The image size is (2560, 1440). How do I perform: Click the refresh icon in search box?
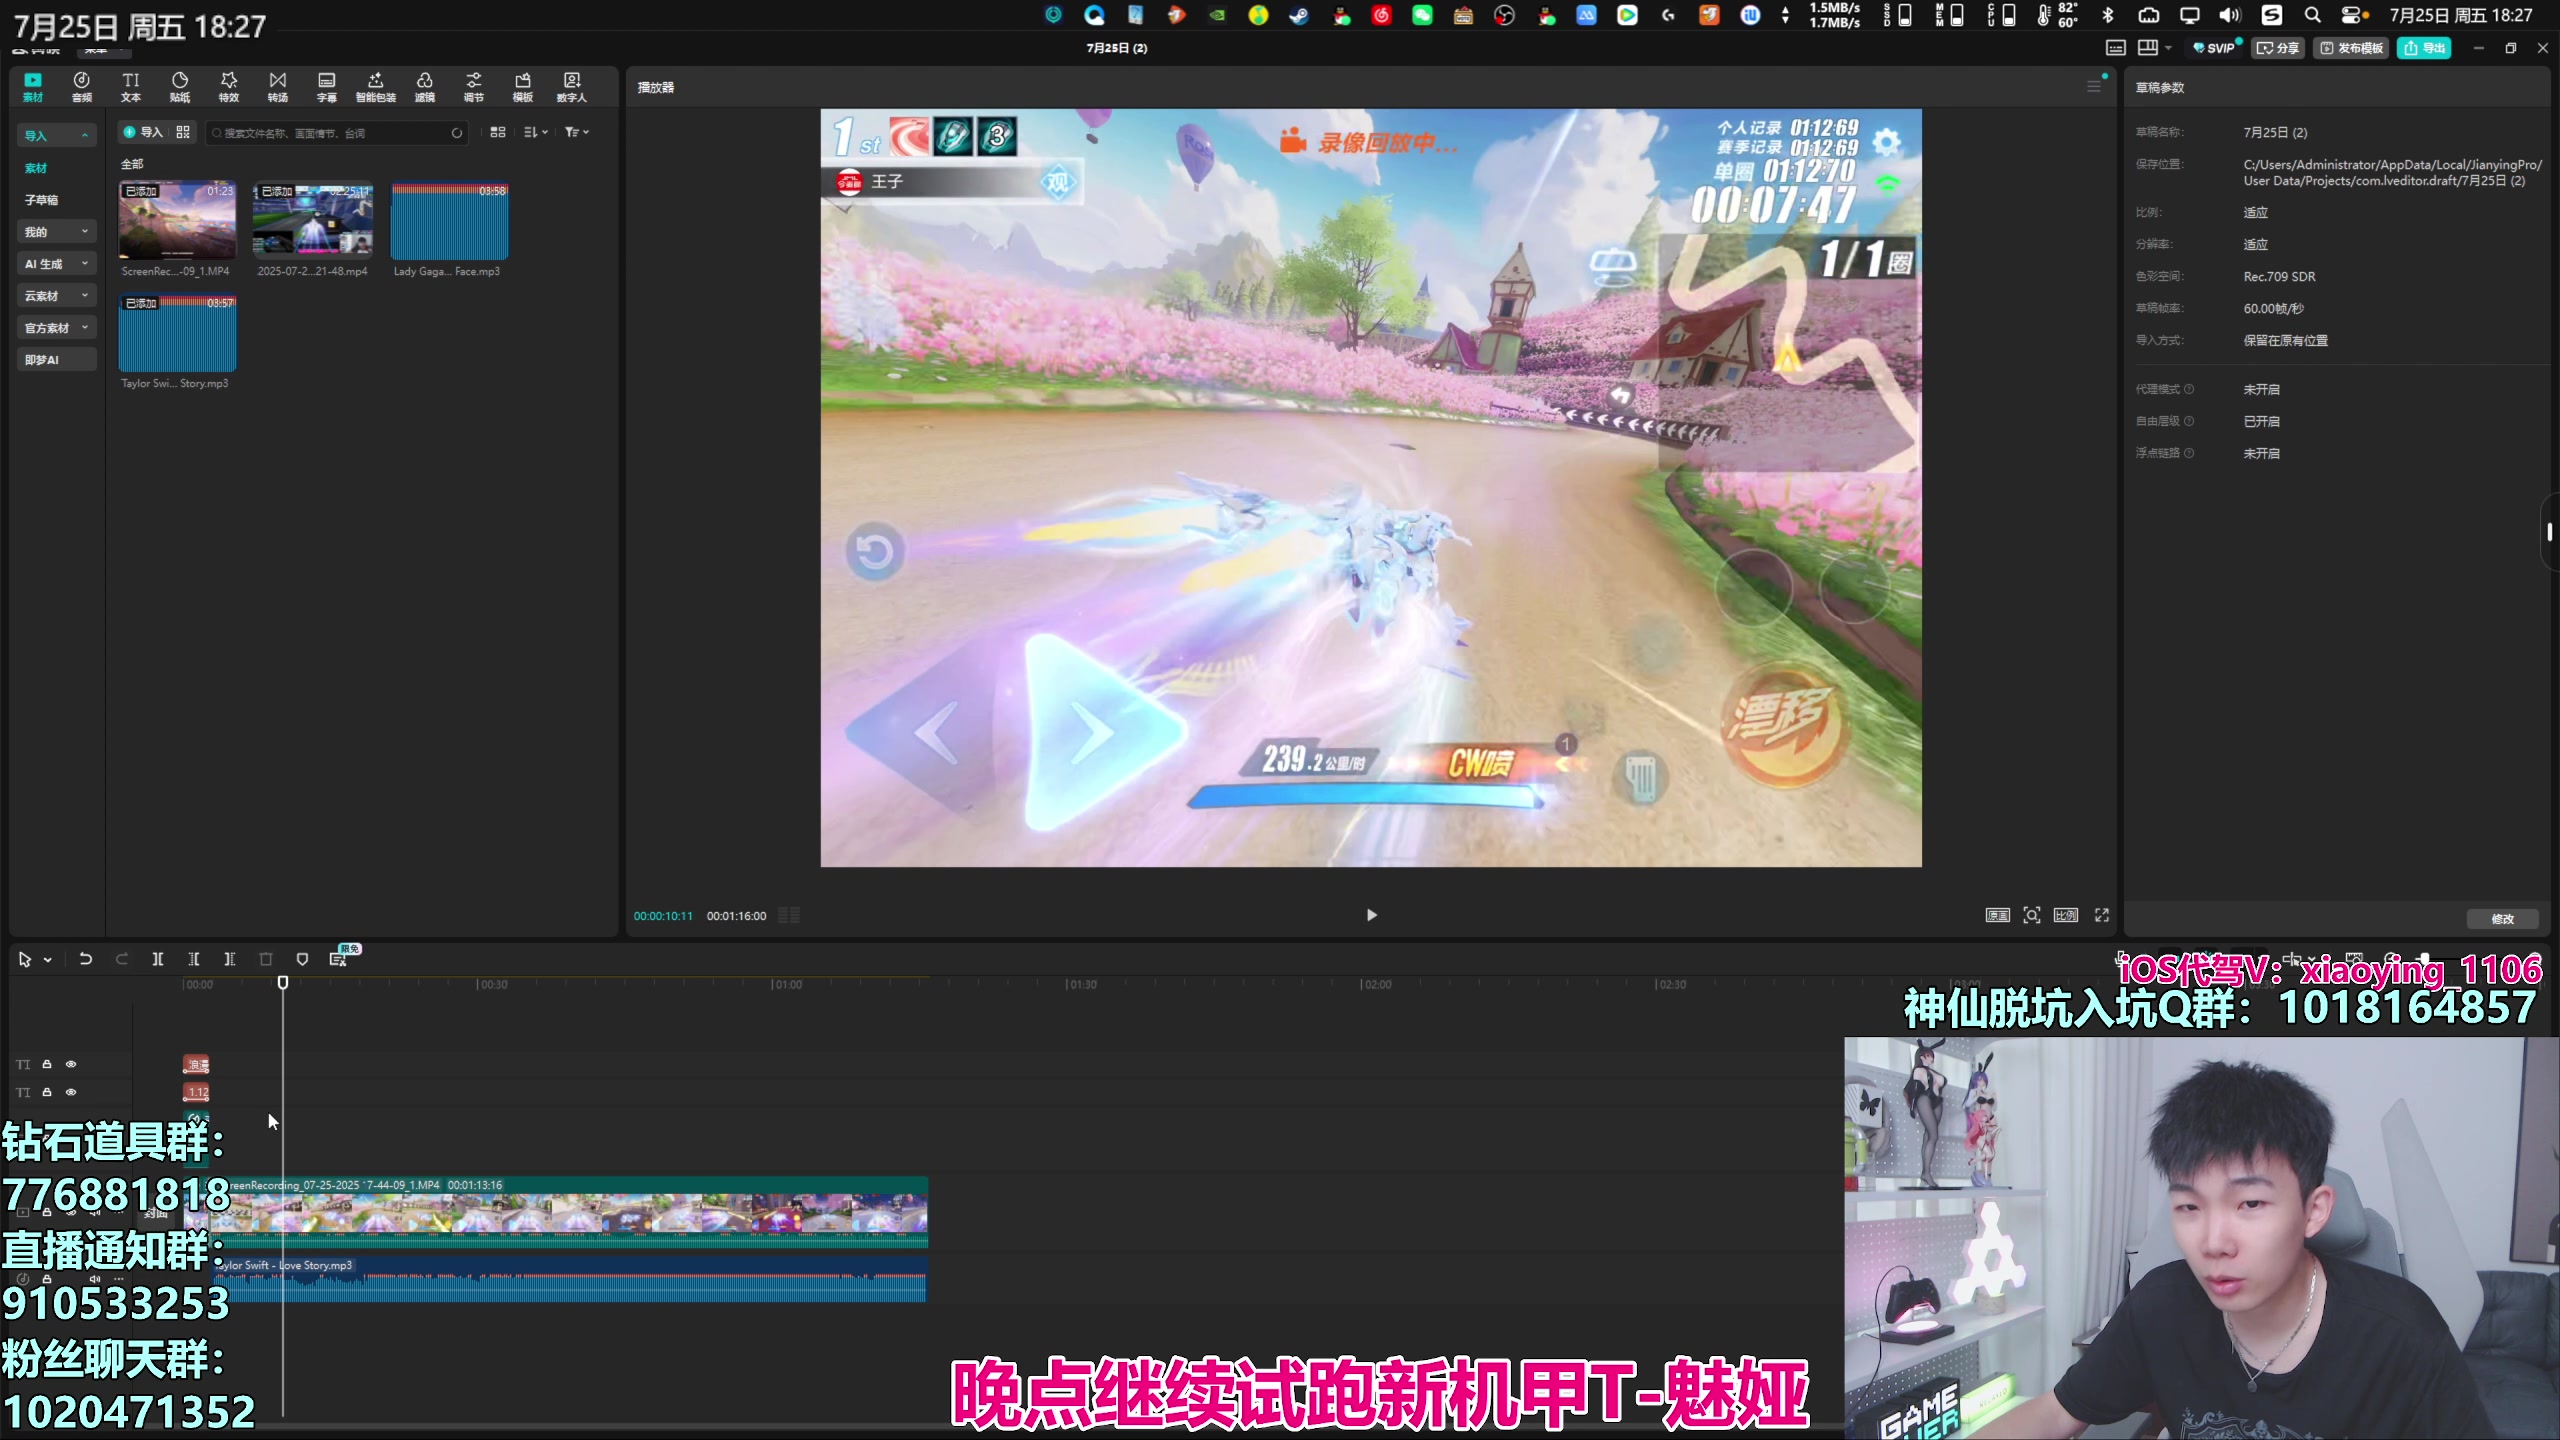click(x=457, y=133)
